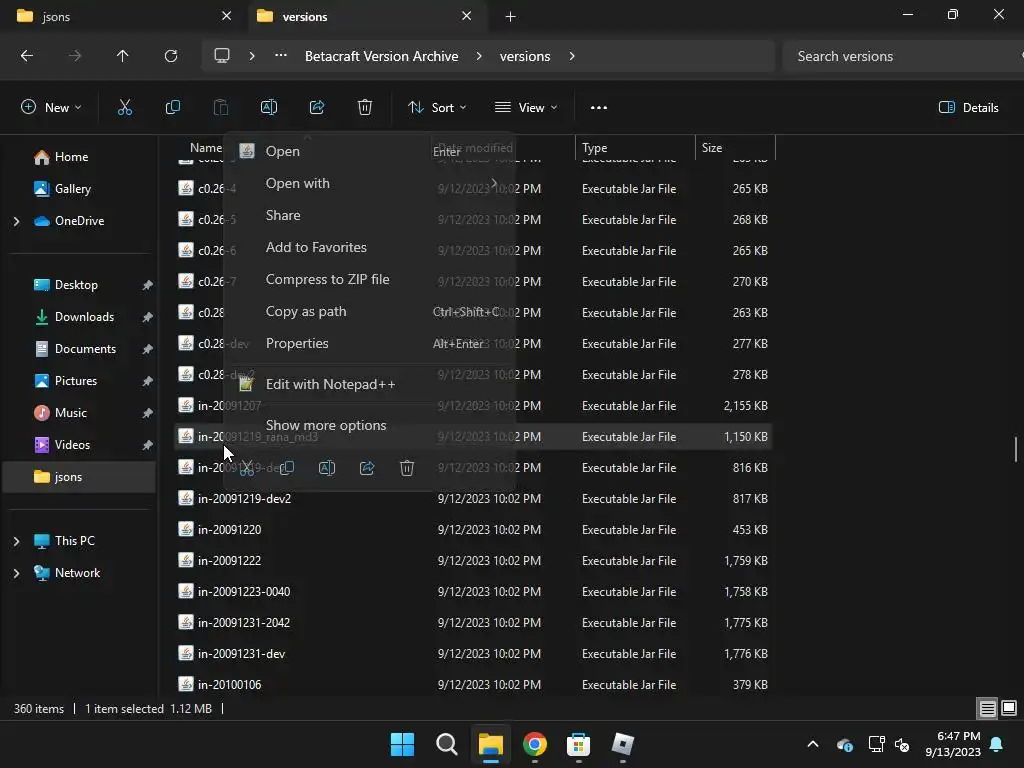1024x768 pixels.
Task: Open Downloads in the navigation pane
Action: (84, 317)
